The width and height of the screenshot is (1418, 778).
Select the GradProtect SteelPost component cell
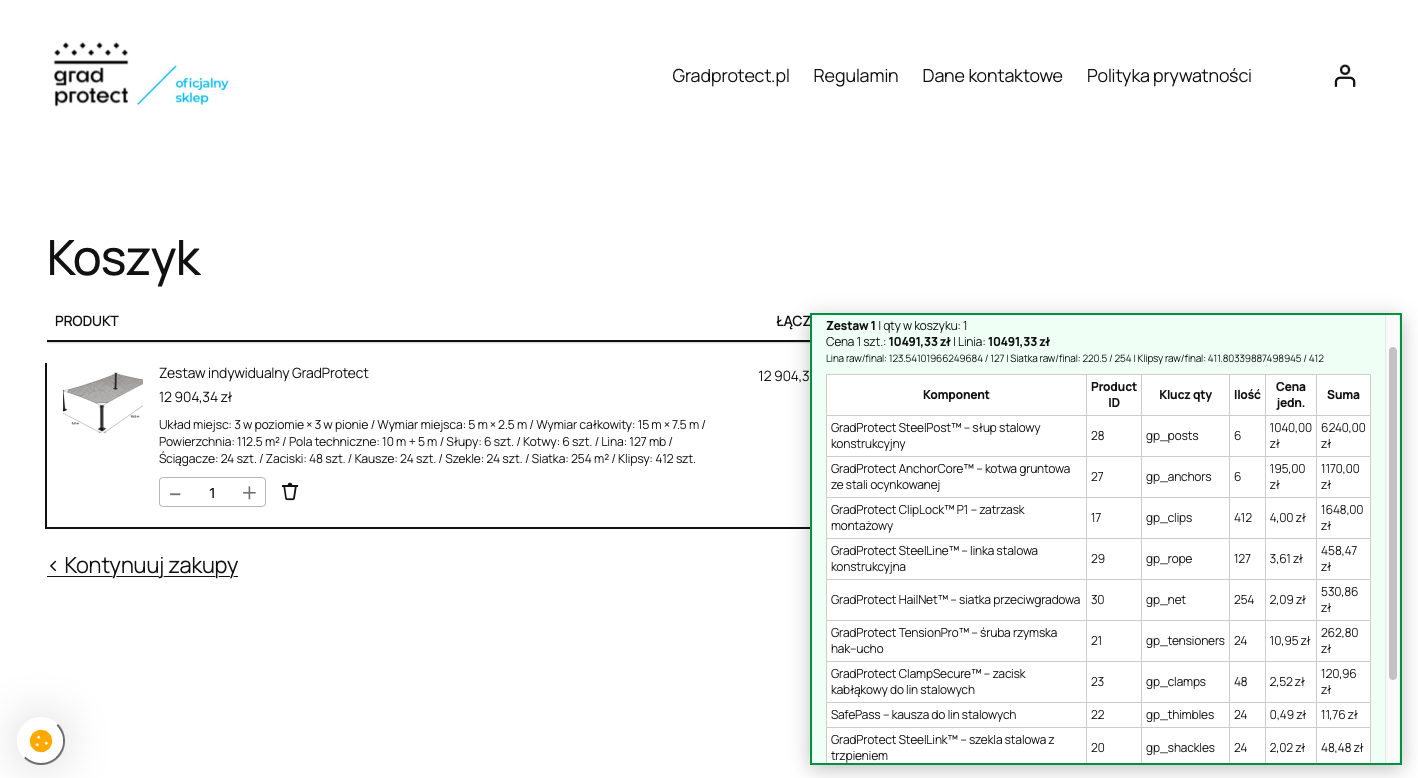(x=956, y=436)
